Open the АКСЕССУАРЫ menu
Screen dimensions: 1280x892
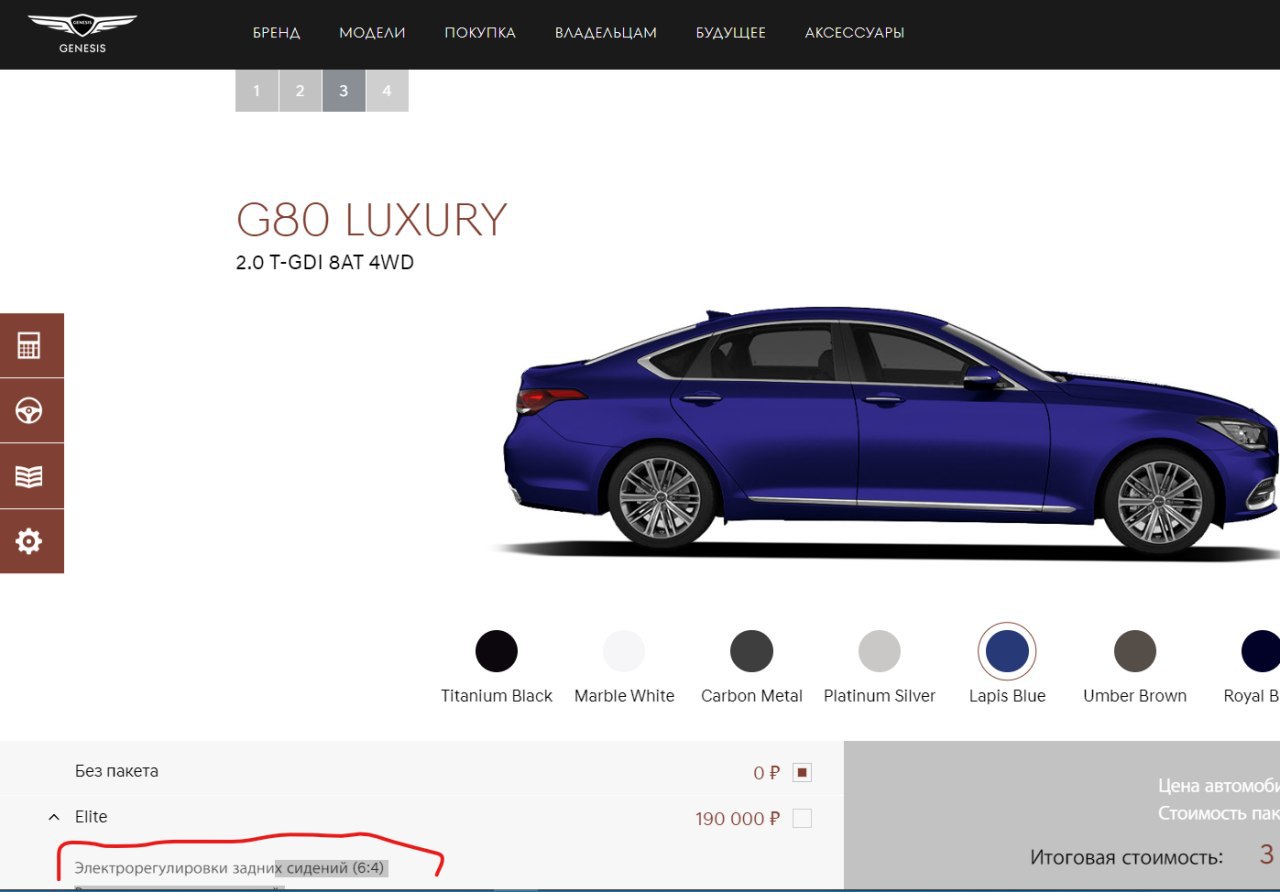[855, 33]
